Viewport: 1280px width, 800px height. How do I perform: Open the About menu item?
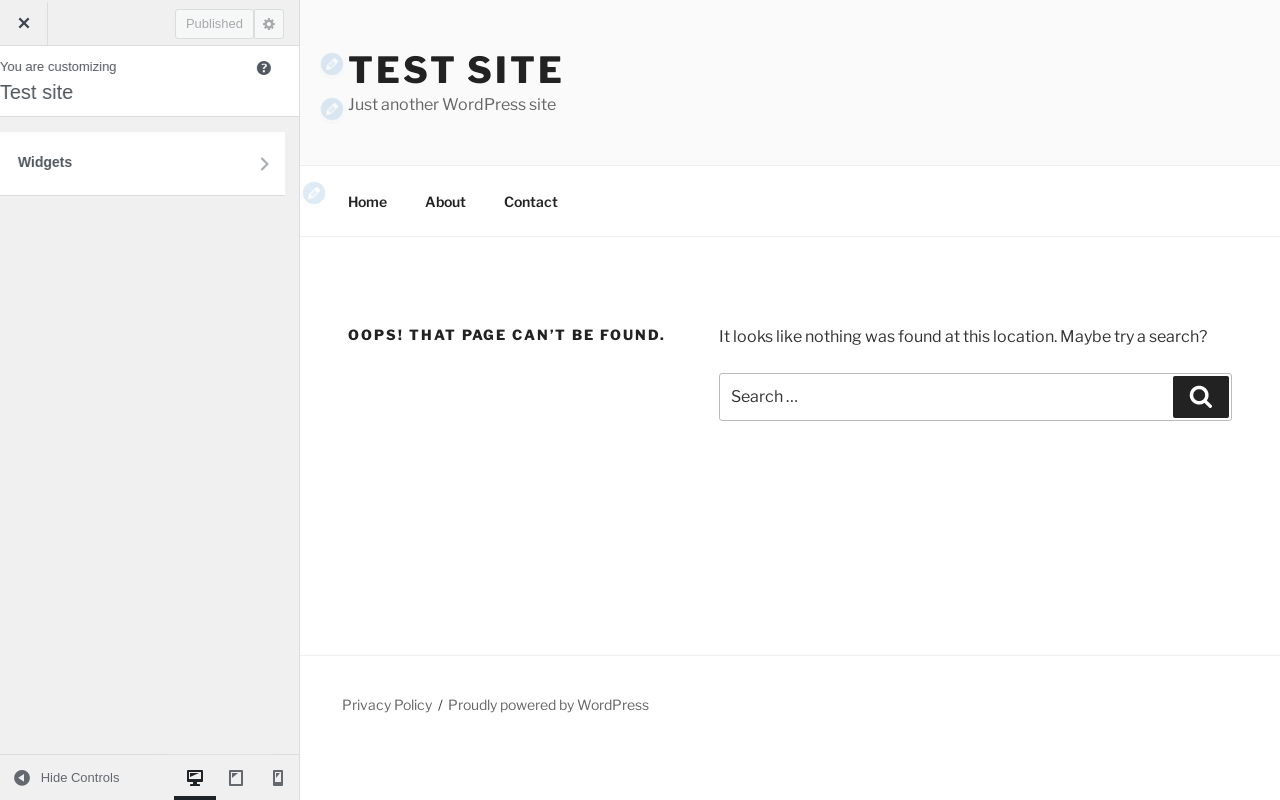(x=445, y=202)
